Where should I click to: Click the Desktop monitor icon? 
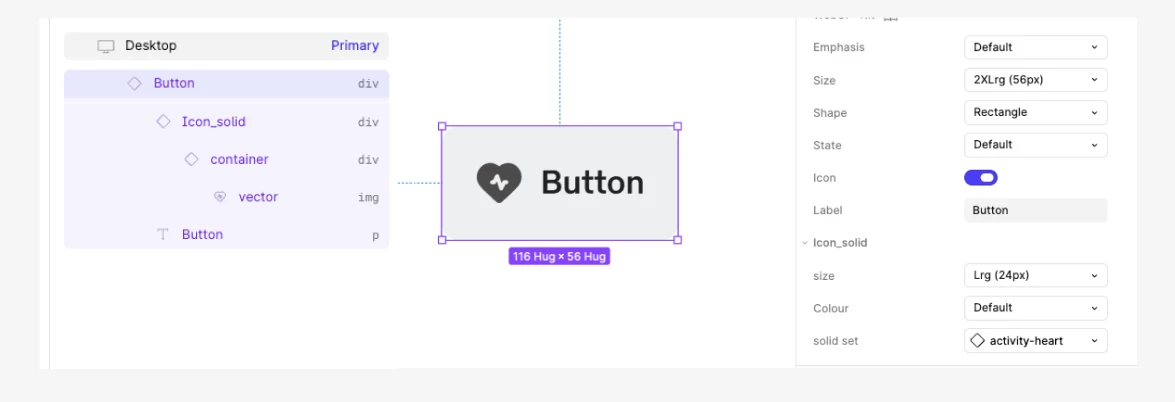106,46
